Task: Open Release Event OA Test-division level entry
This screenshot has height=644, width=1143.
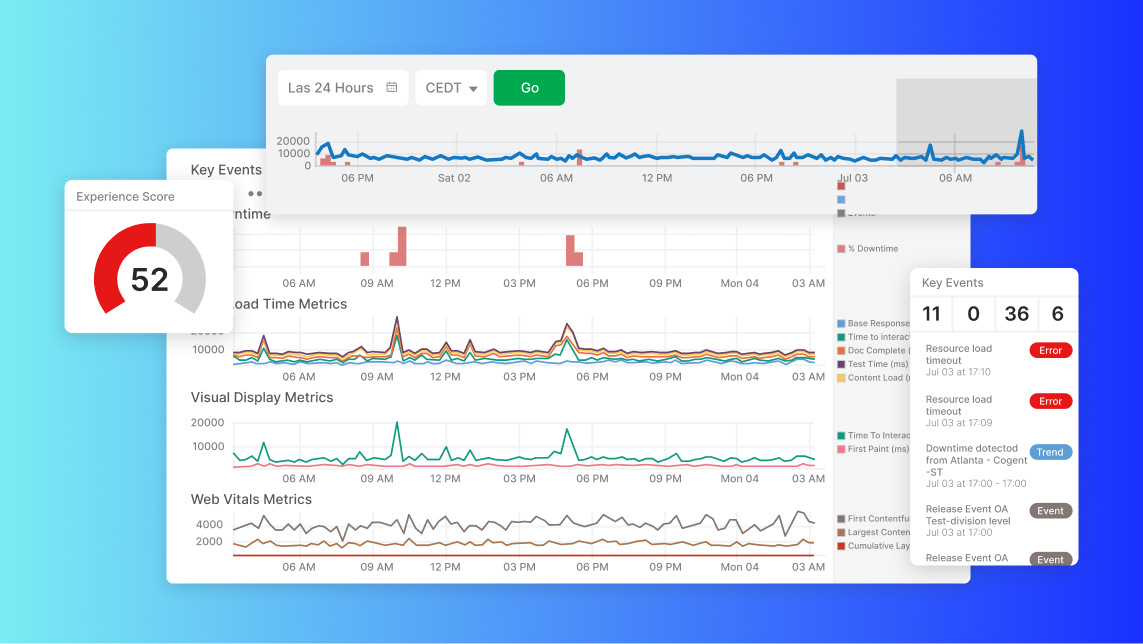Action: pos(968,520)
